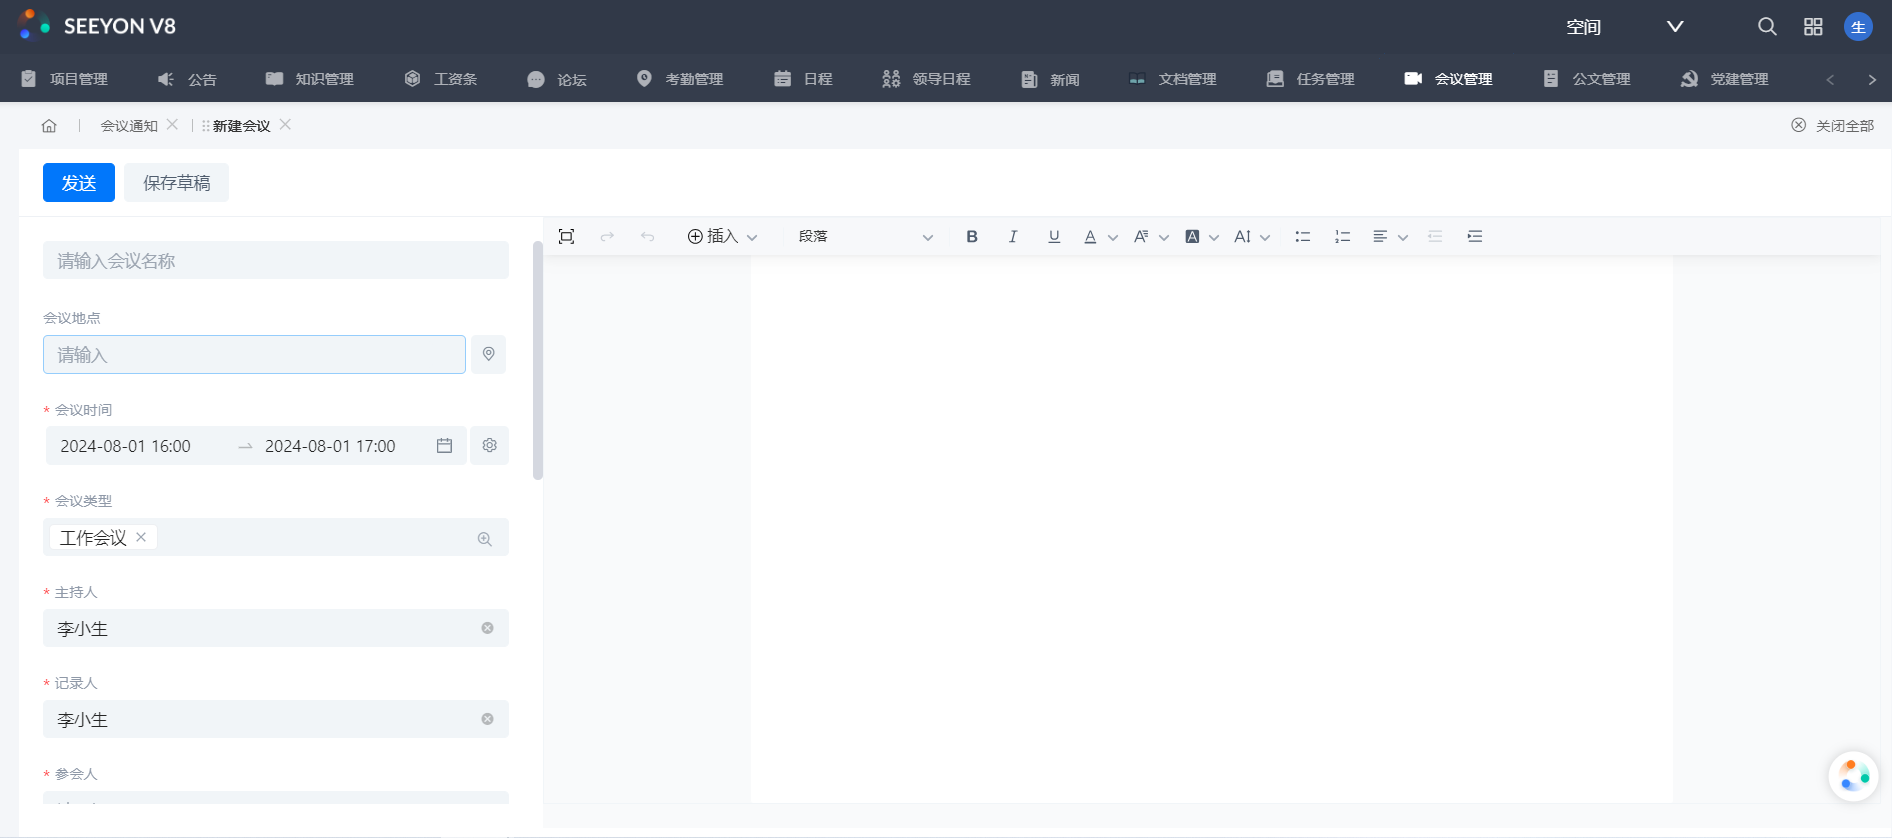1892x838 pixels.
Task: Open the calendar icon in 会议时间 field
Action: tap(445, 446)
